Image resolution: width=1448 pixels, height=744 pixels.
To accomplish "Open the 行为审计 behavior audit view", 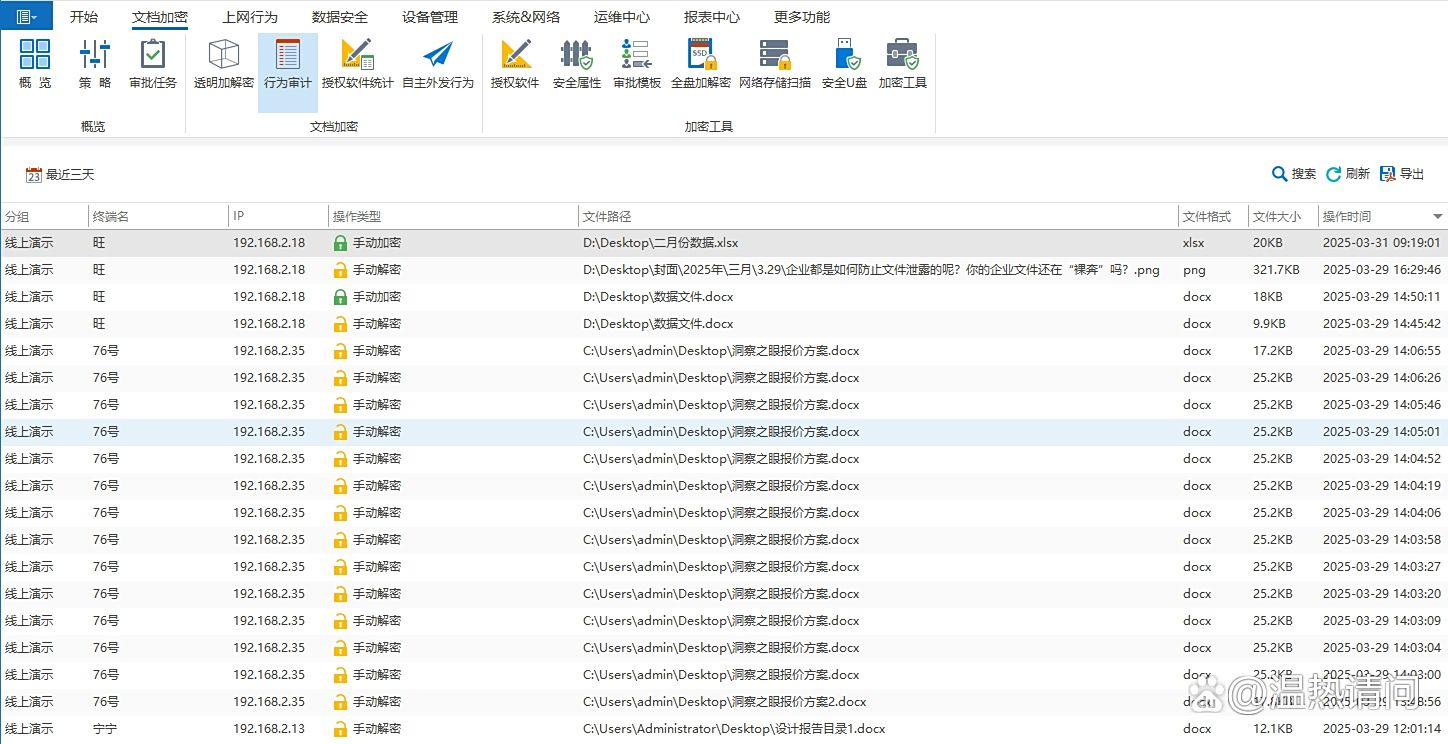I will (287, 63).
